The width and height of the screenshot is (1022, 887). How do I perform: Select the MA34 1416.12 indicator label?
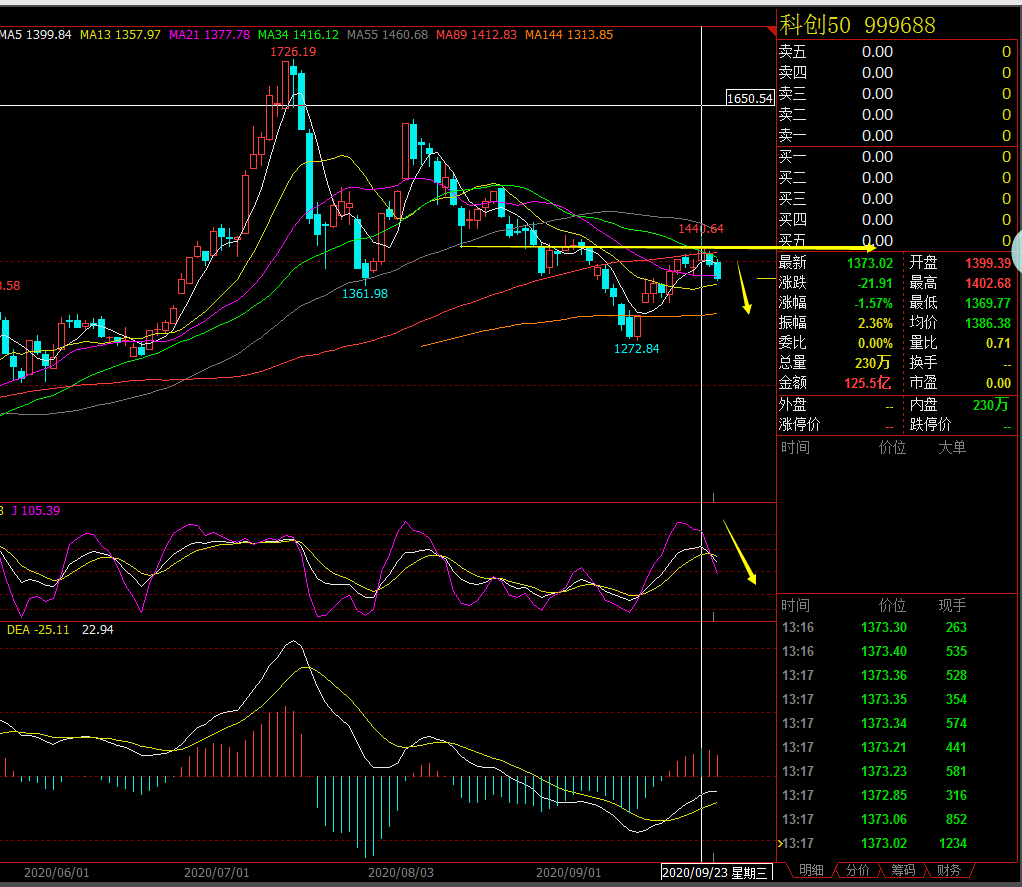(299, 35)
